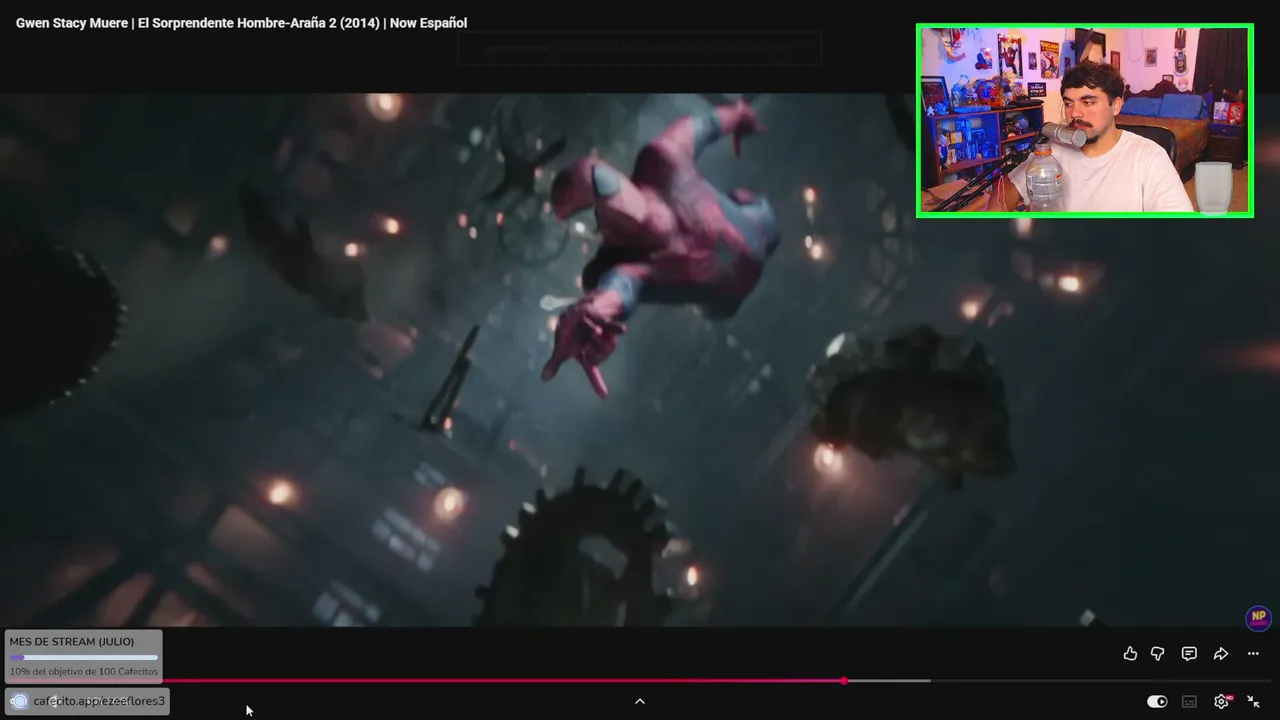Click the streamer webcam overlay
This screenshot has height=720, width=1280.
(x=1085, y=121)
